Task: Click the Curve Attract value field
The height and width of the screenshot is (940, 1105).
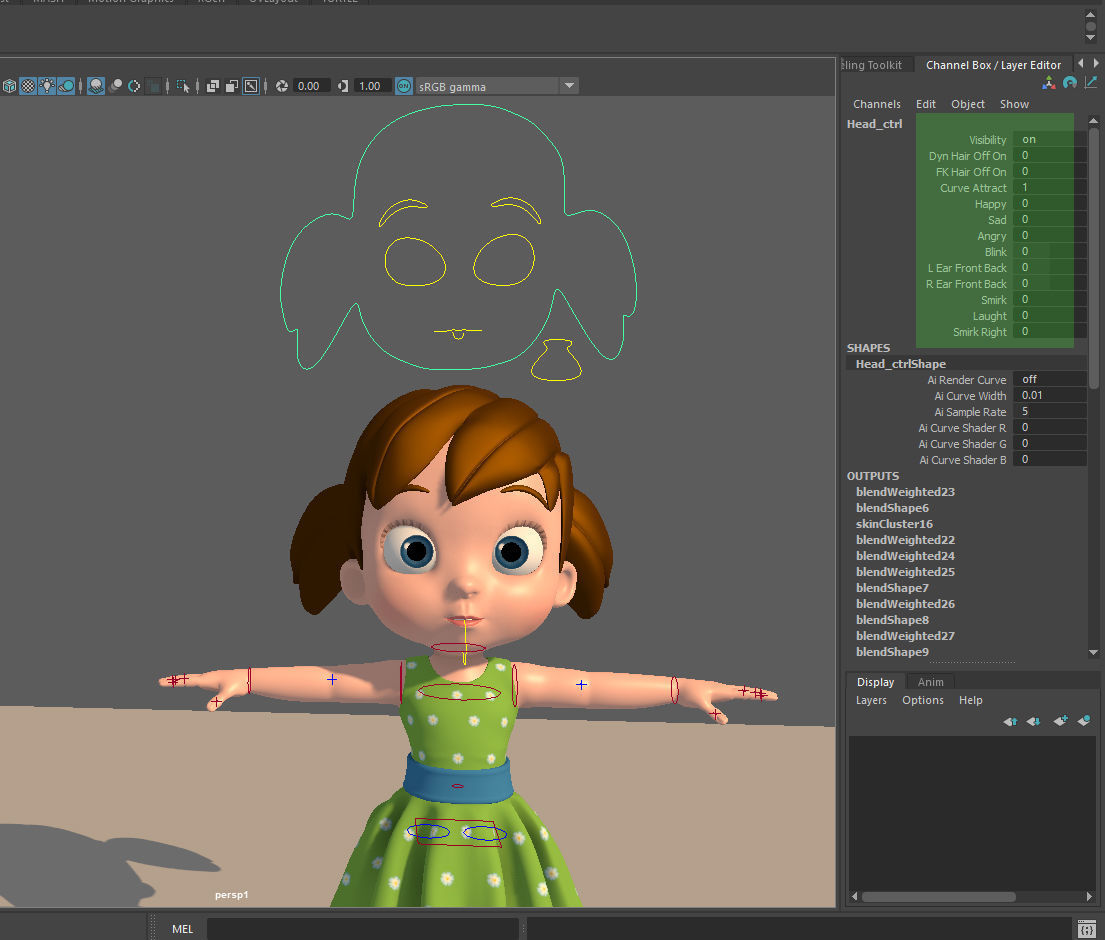Action: click(1049, 187)
